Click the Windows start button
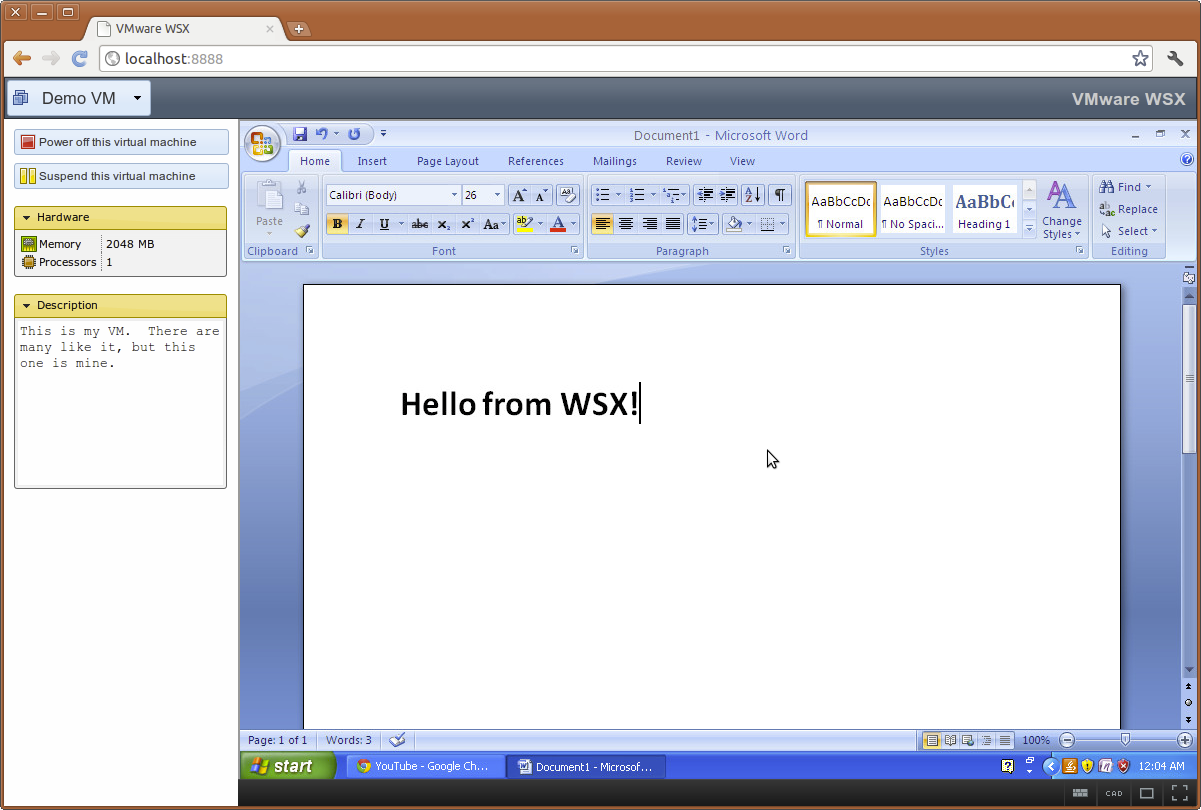1201x810 pixels. 289,766
